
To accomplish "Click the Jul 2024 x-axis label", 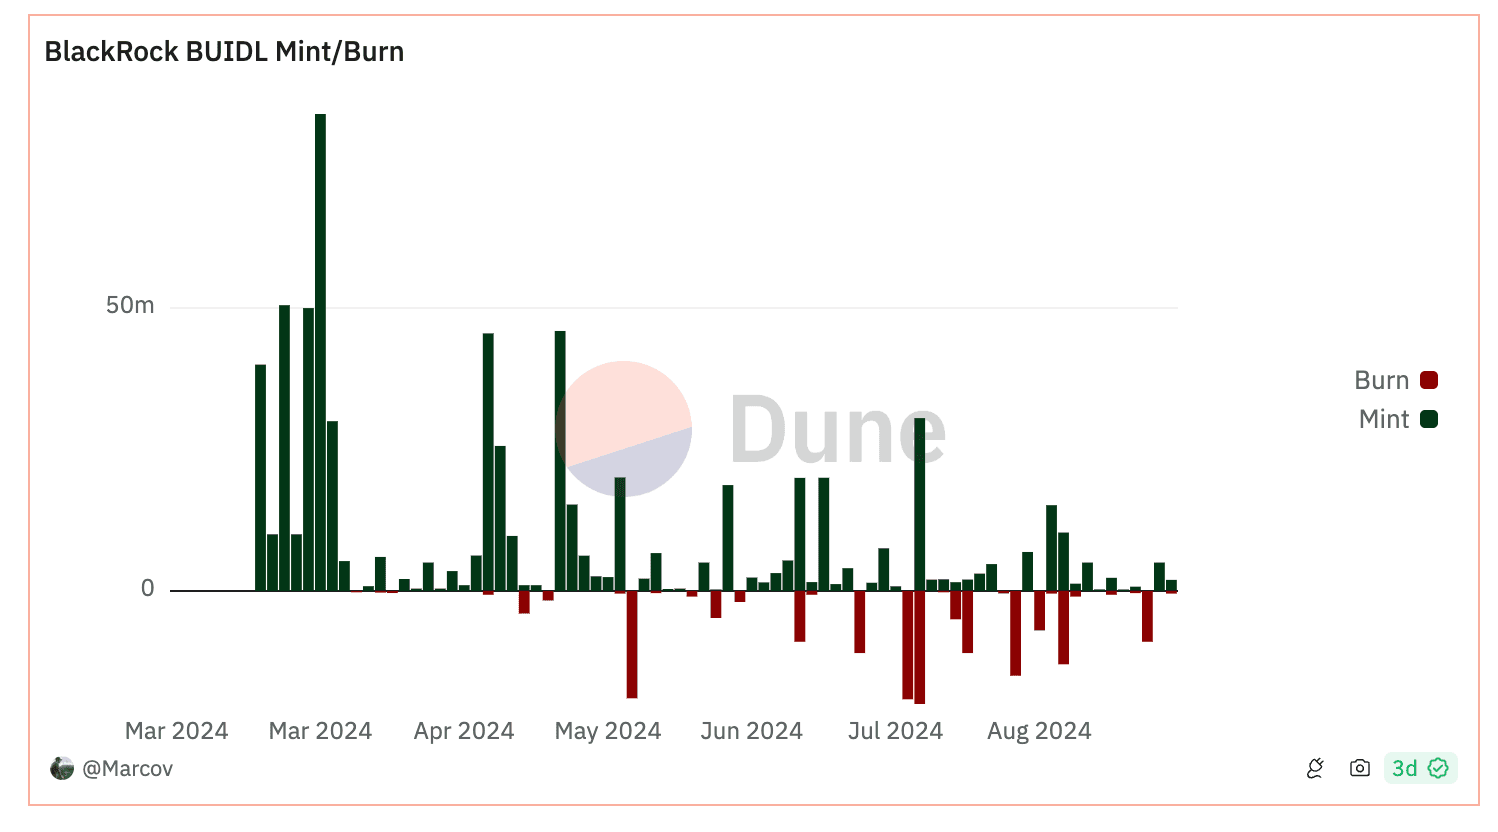I will 896,731.
